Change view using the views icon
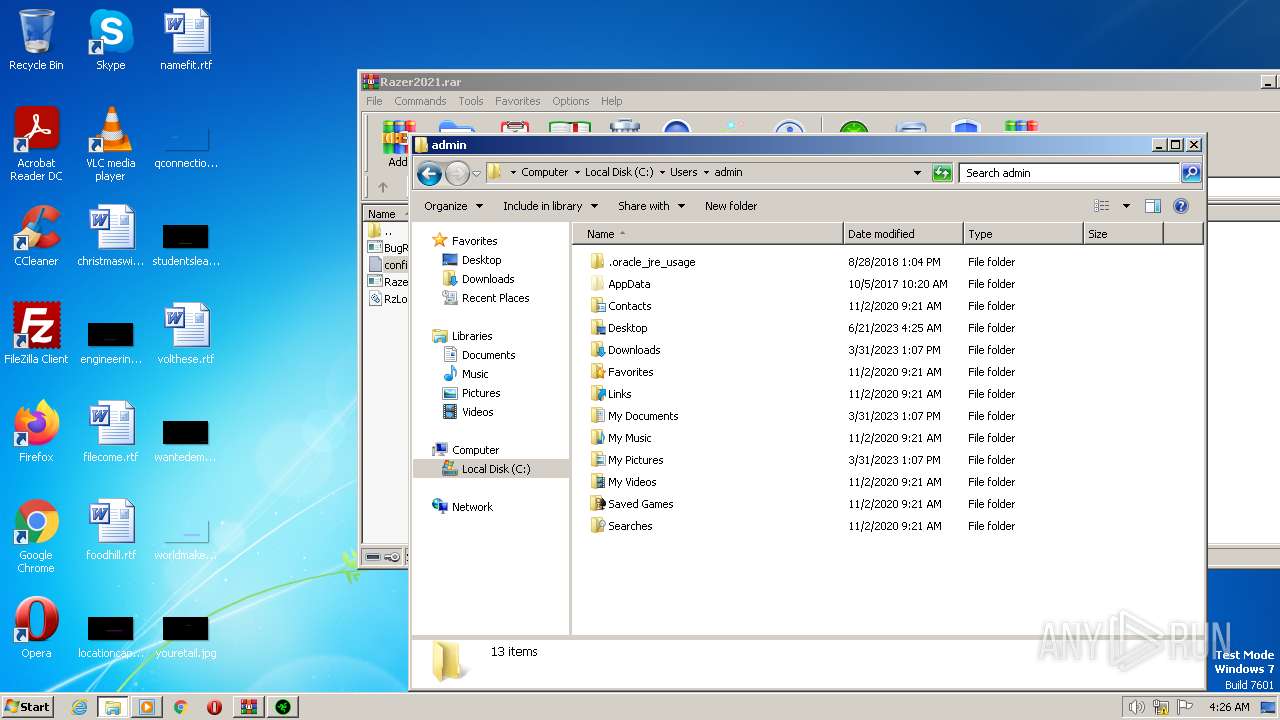1280x720 pixels. pyautogui.click(x=1101, y=206)
